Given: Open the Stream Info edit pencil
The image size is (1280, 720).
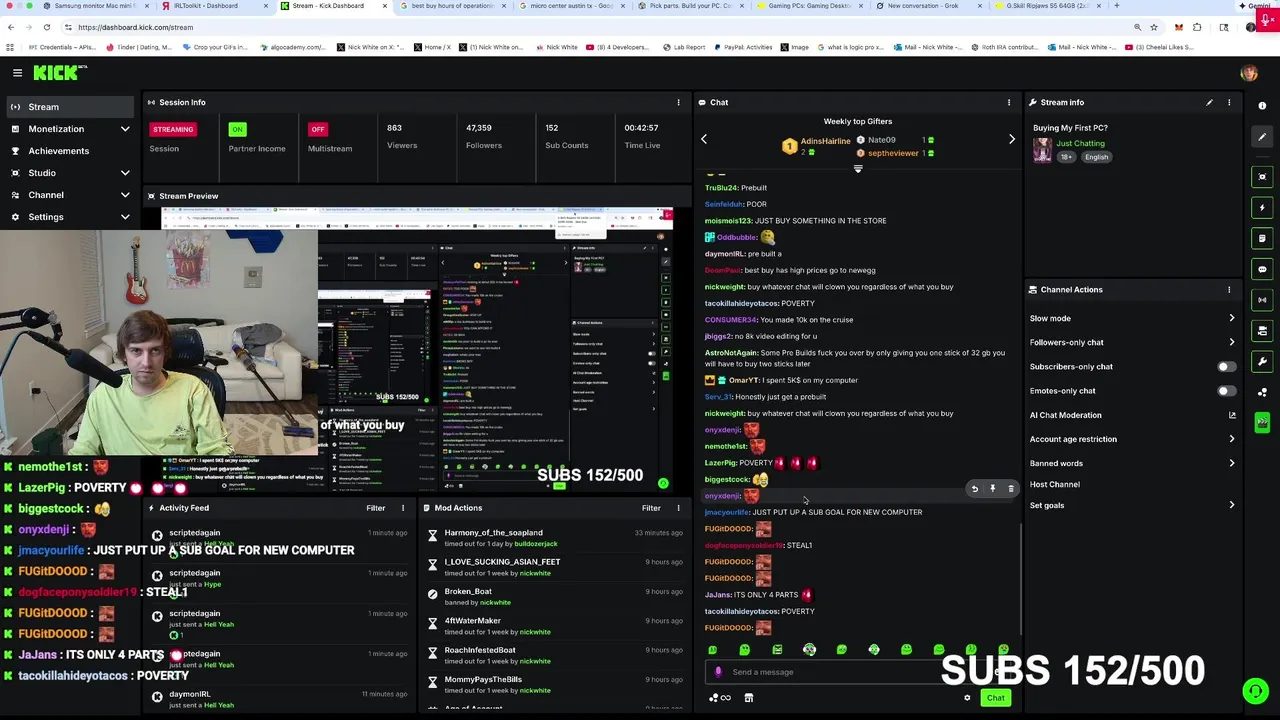Looking at the screenshot, I should click(x=1209, y=102).
